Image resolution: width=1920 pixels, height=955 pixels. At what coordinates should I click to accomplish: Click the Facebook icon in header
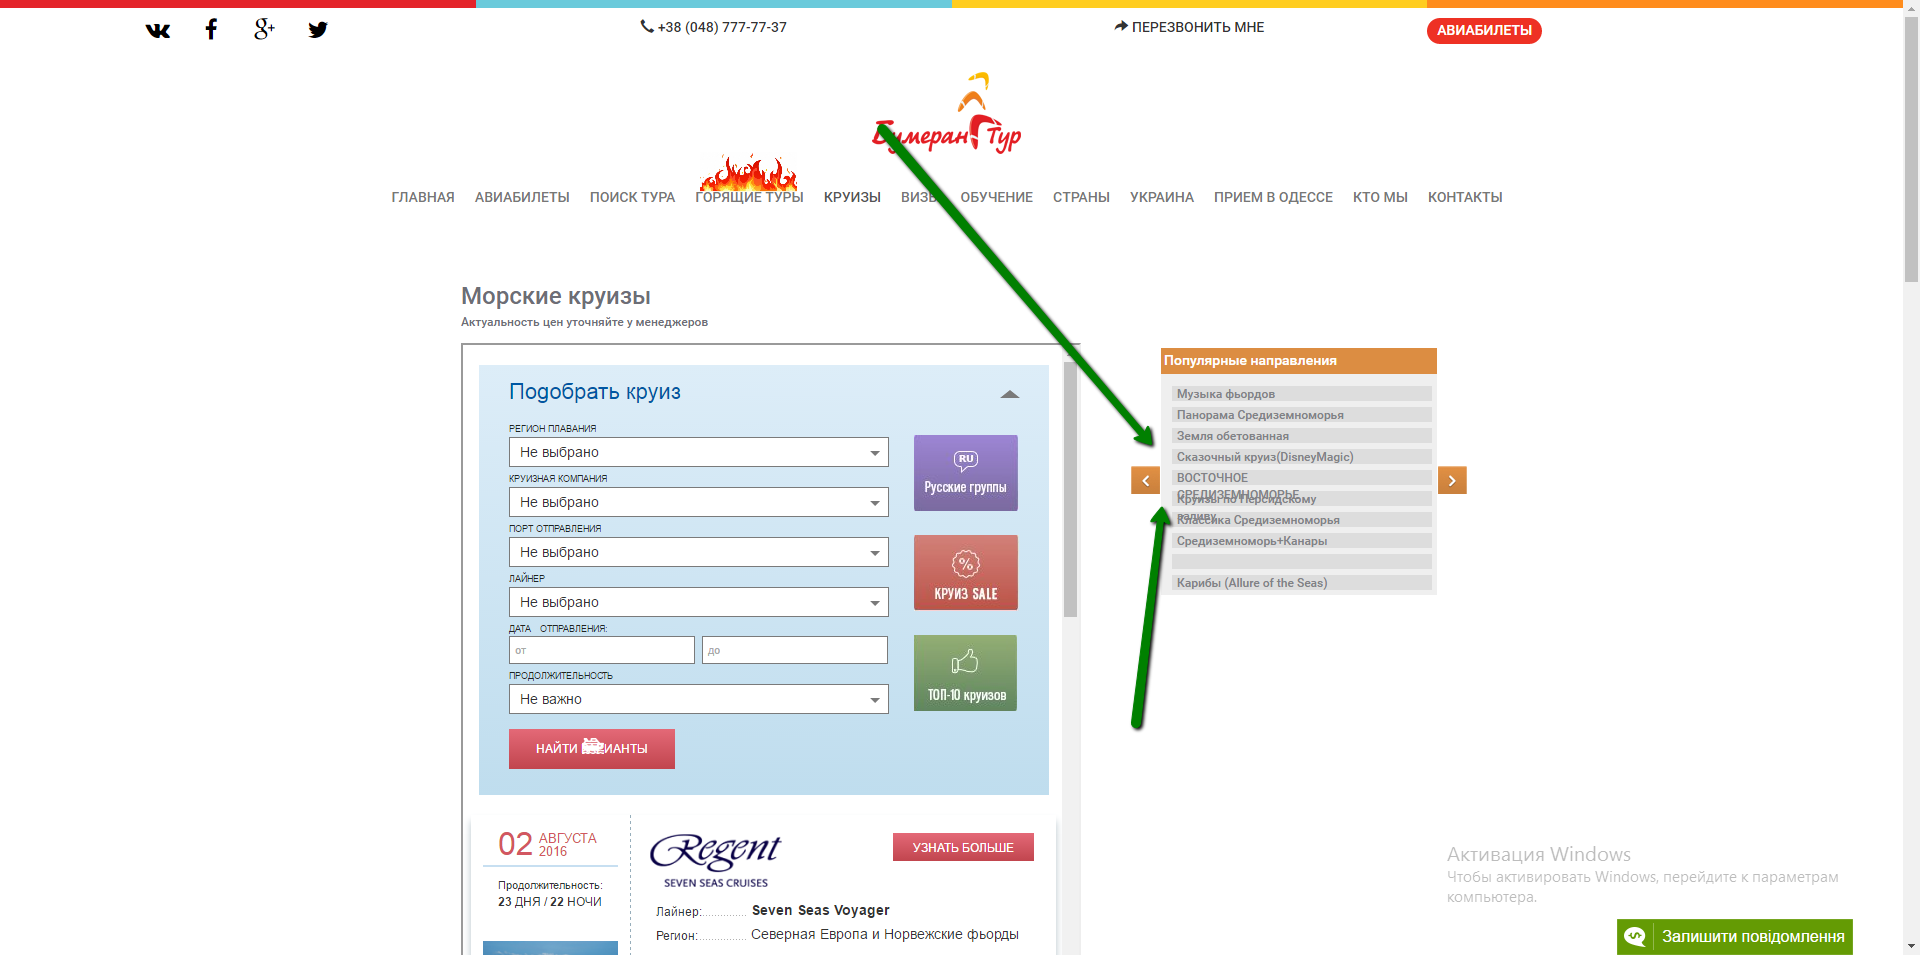pos(211,29)
